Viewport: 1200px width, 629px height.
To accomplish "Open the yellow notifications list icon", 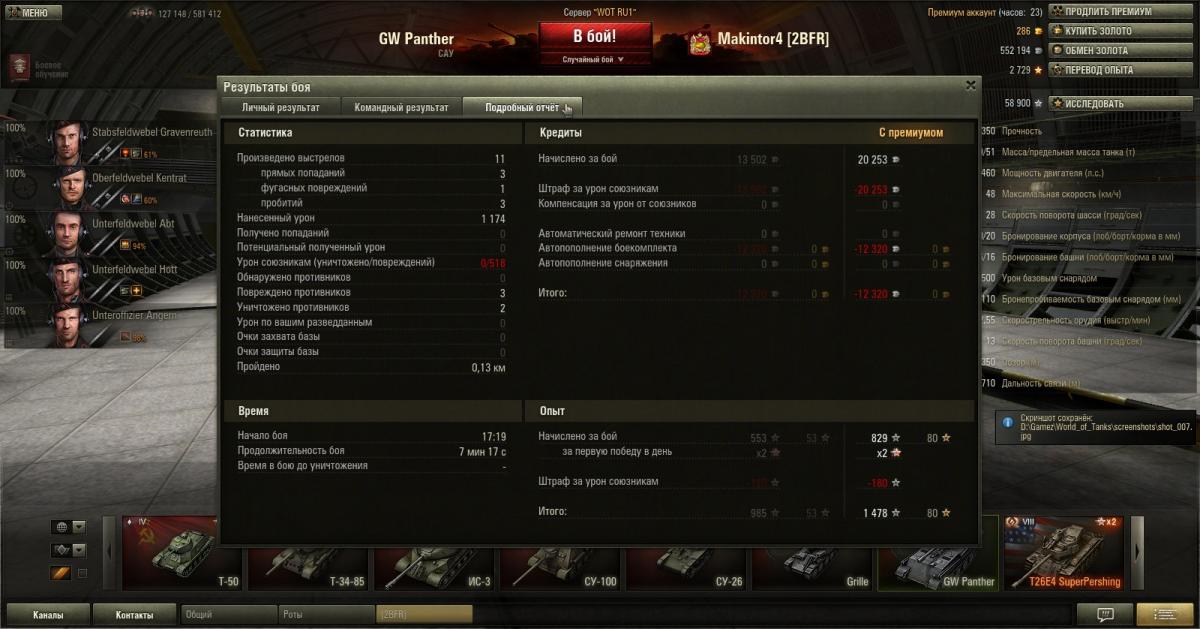I will tap(1165, 614).
